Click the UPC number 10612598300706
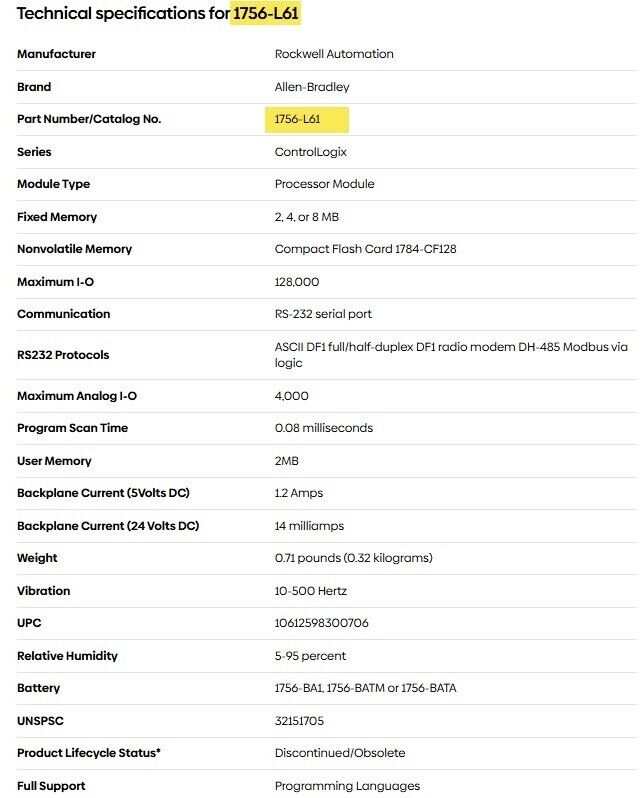Image resolution: width=644 pixels, height=798 pixels. tap(321, 623)
